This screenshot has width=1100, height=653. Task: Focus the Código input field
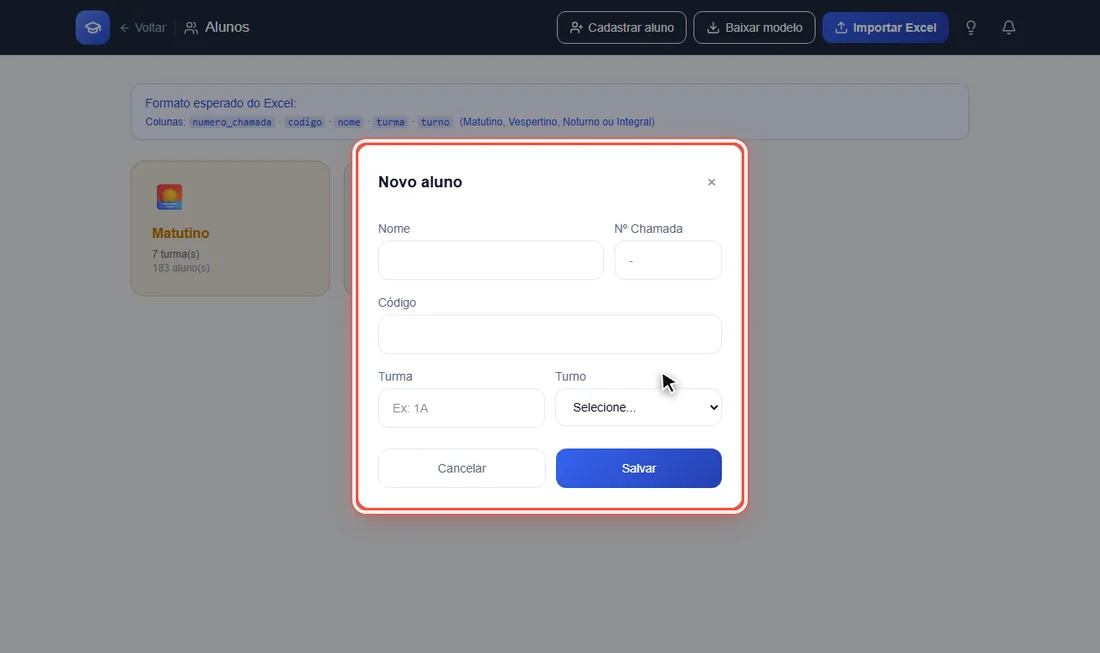549,334
